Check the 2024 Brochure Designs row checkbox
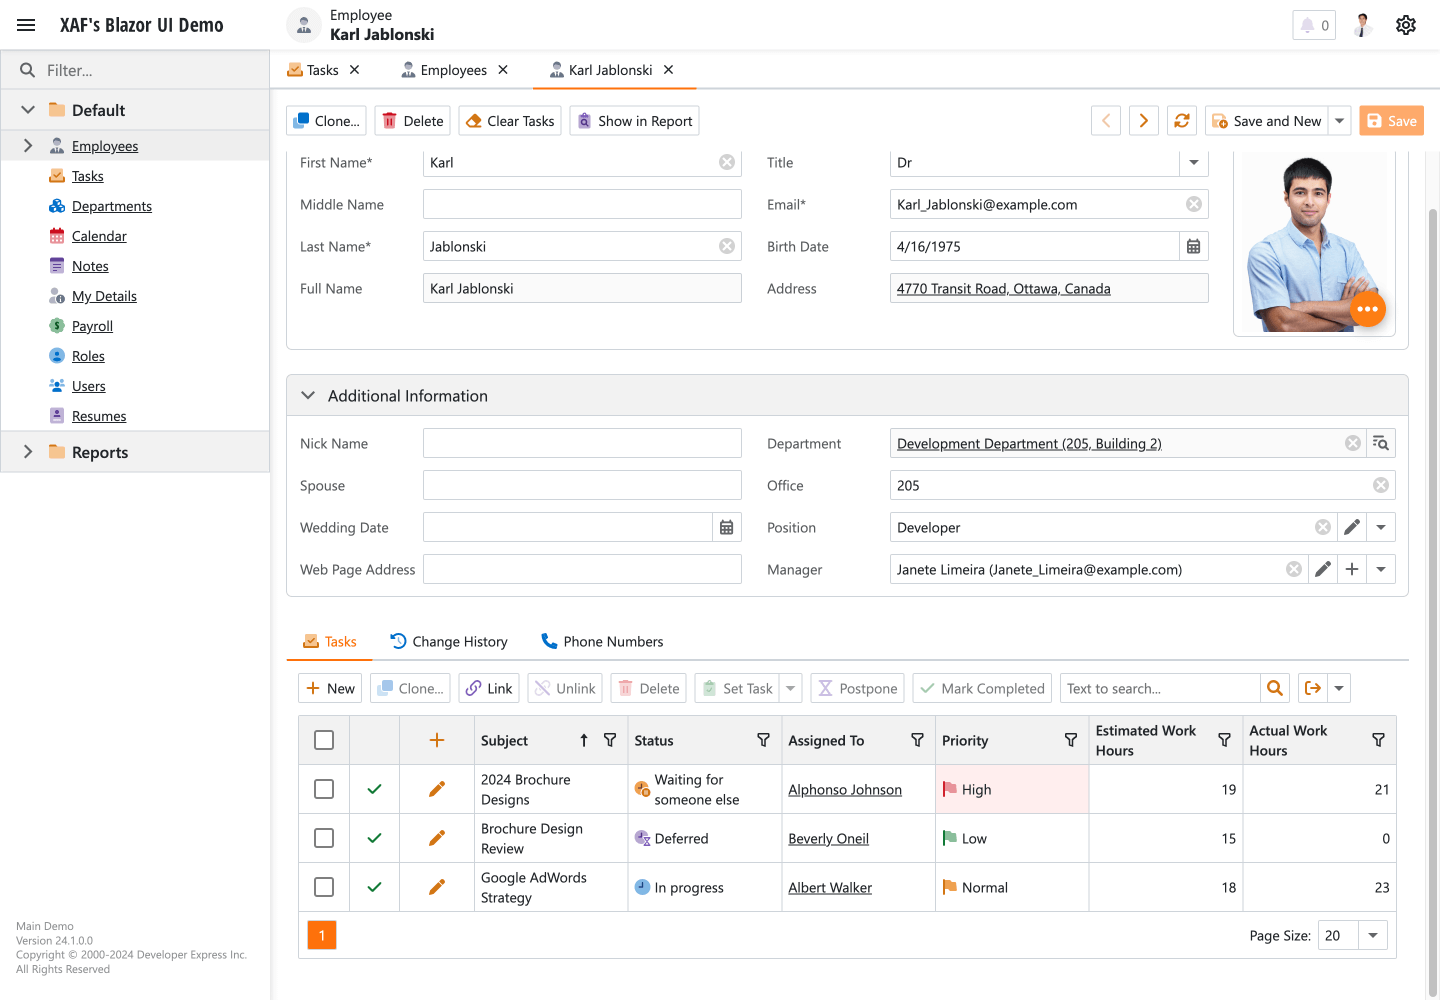The height and width of the screenshot is (1000, 1440). point(324,789)
